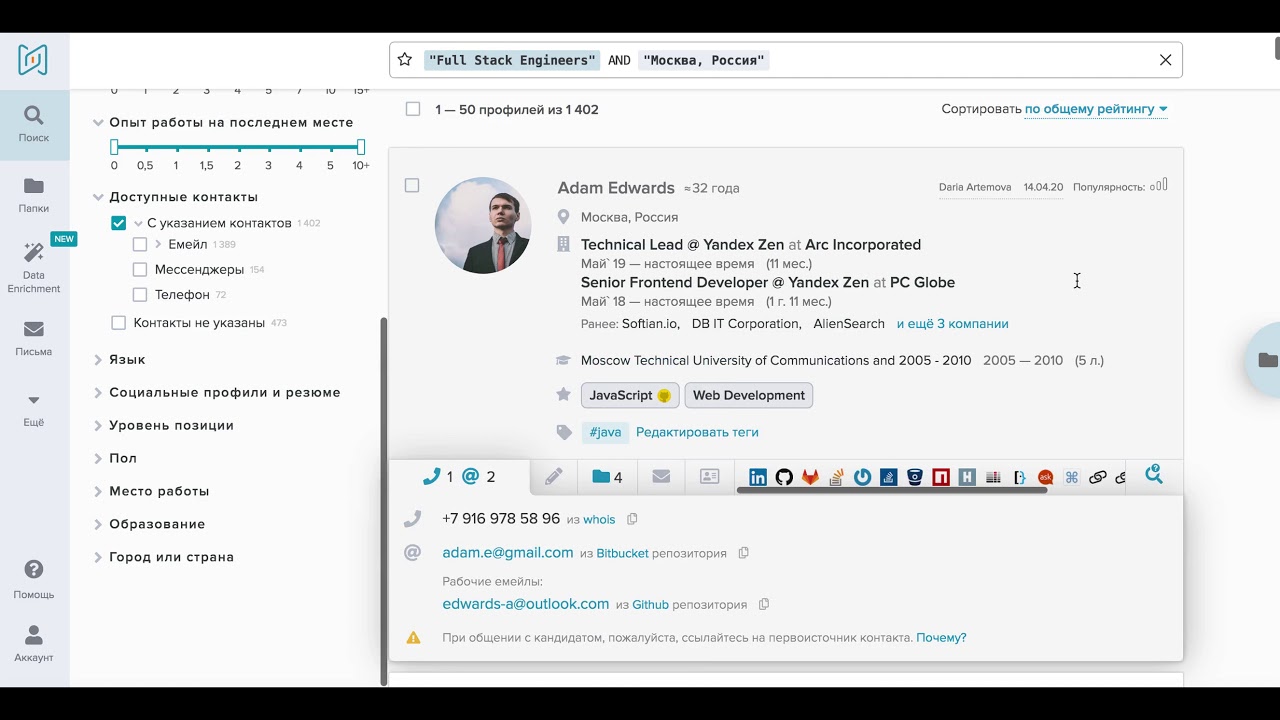
Task: Expand the Образование filter section
Action: 99,525
